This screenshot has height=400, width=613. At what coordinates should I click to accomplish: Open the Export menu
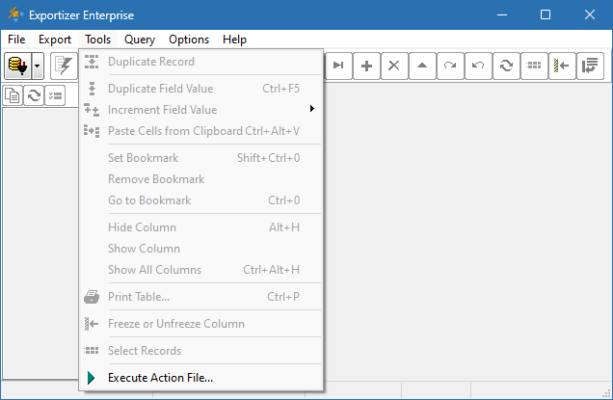(55, 39)
